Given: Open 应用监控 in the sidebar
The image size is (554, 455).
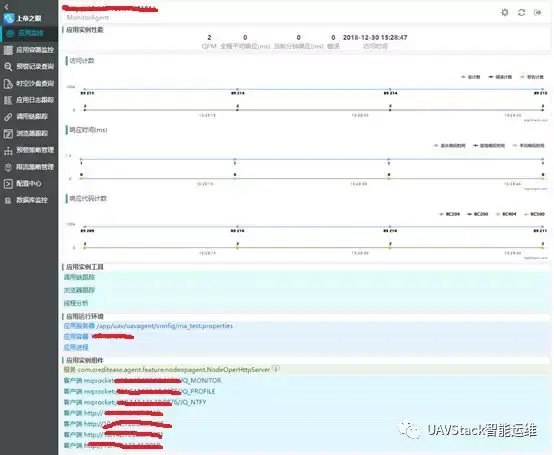Looking at the screenshot, I should pyautogui.click(x=29, y=33).
